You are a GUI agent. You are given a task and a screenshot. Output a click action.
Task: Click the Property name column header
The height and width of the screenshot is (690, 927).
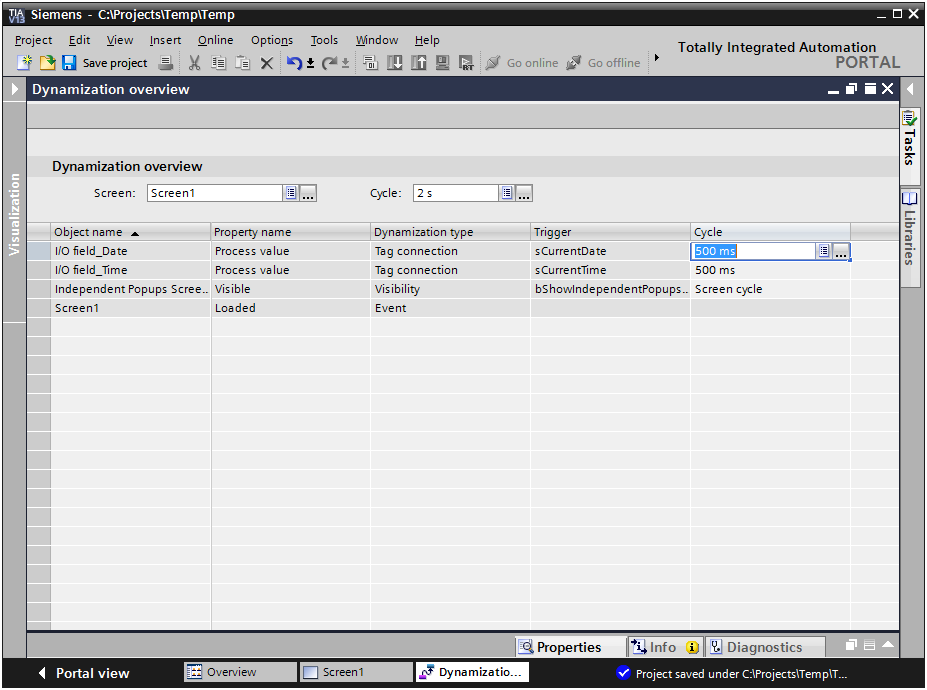[x=291, y=232]
